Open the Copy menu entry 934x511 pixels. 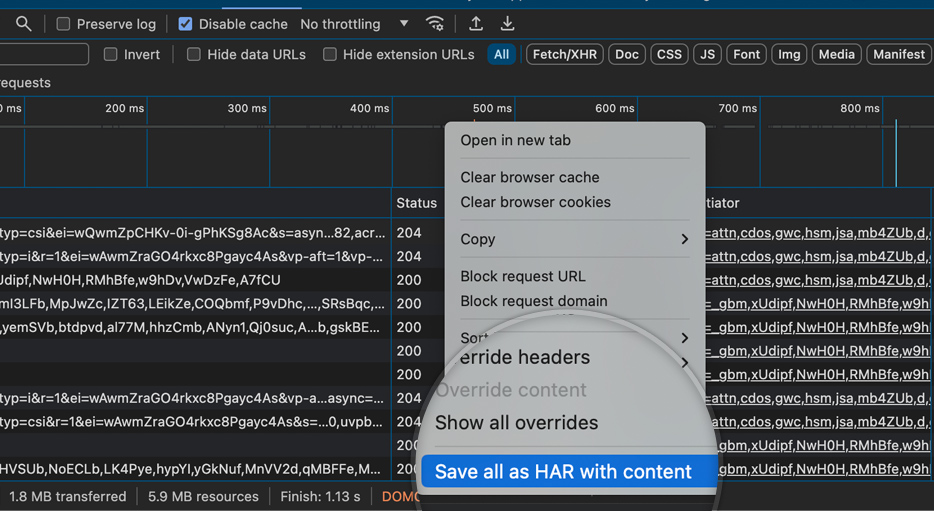pyautogui.click(x=574, y=239)
